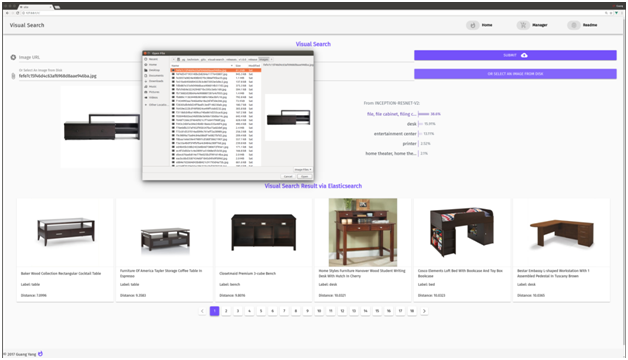Open the Rectangular Cocktail Table result card
Image resolution: width=628 pixels, height=360 pixels.
65,250
